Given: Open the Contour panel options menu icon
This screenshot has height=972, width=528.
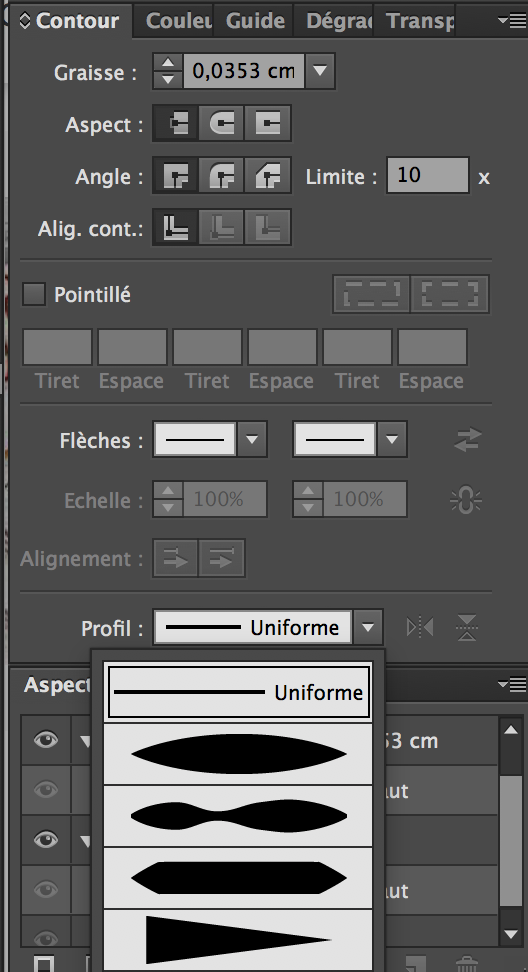Looking at the screenshot, I should (x=512, y=20).
